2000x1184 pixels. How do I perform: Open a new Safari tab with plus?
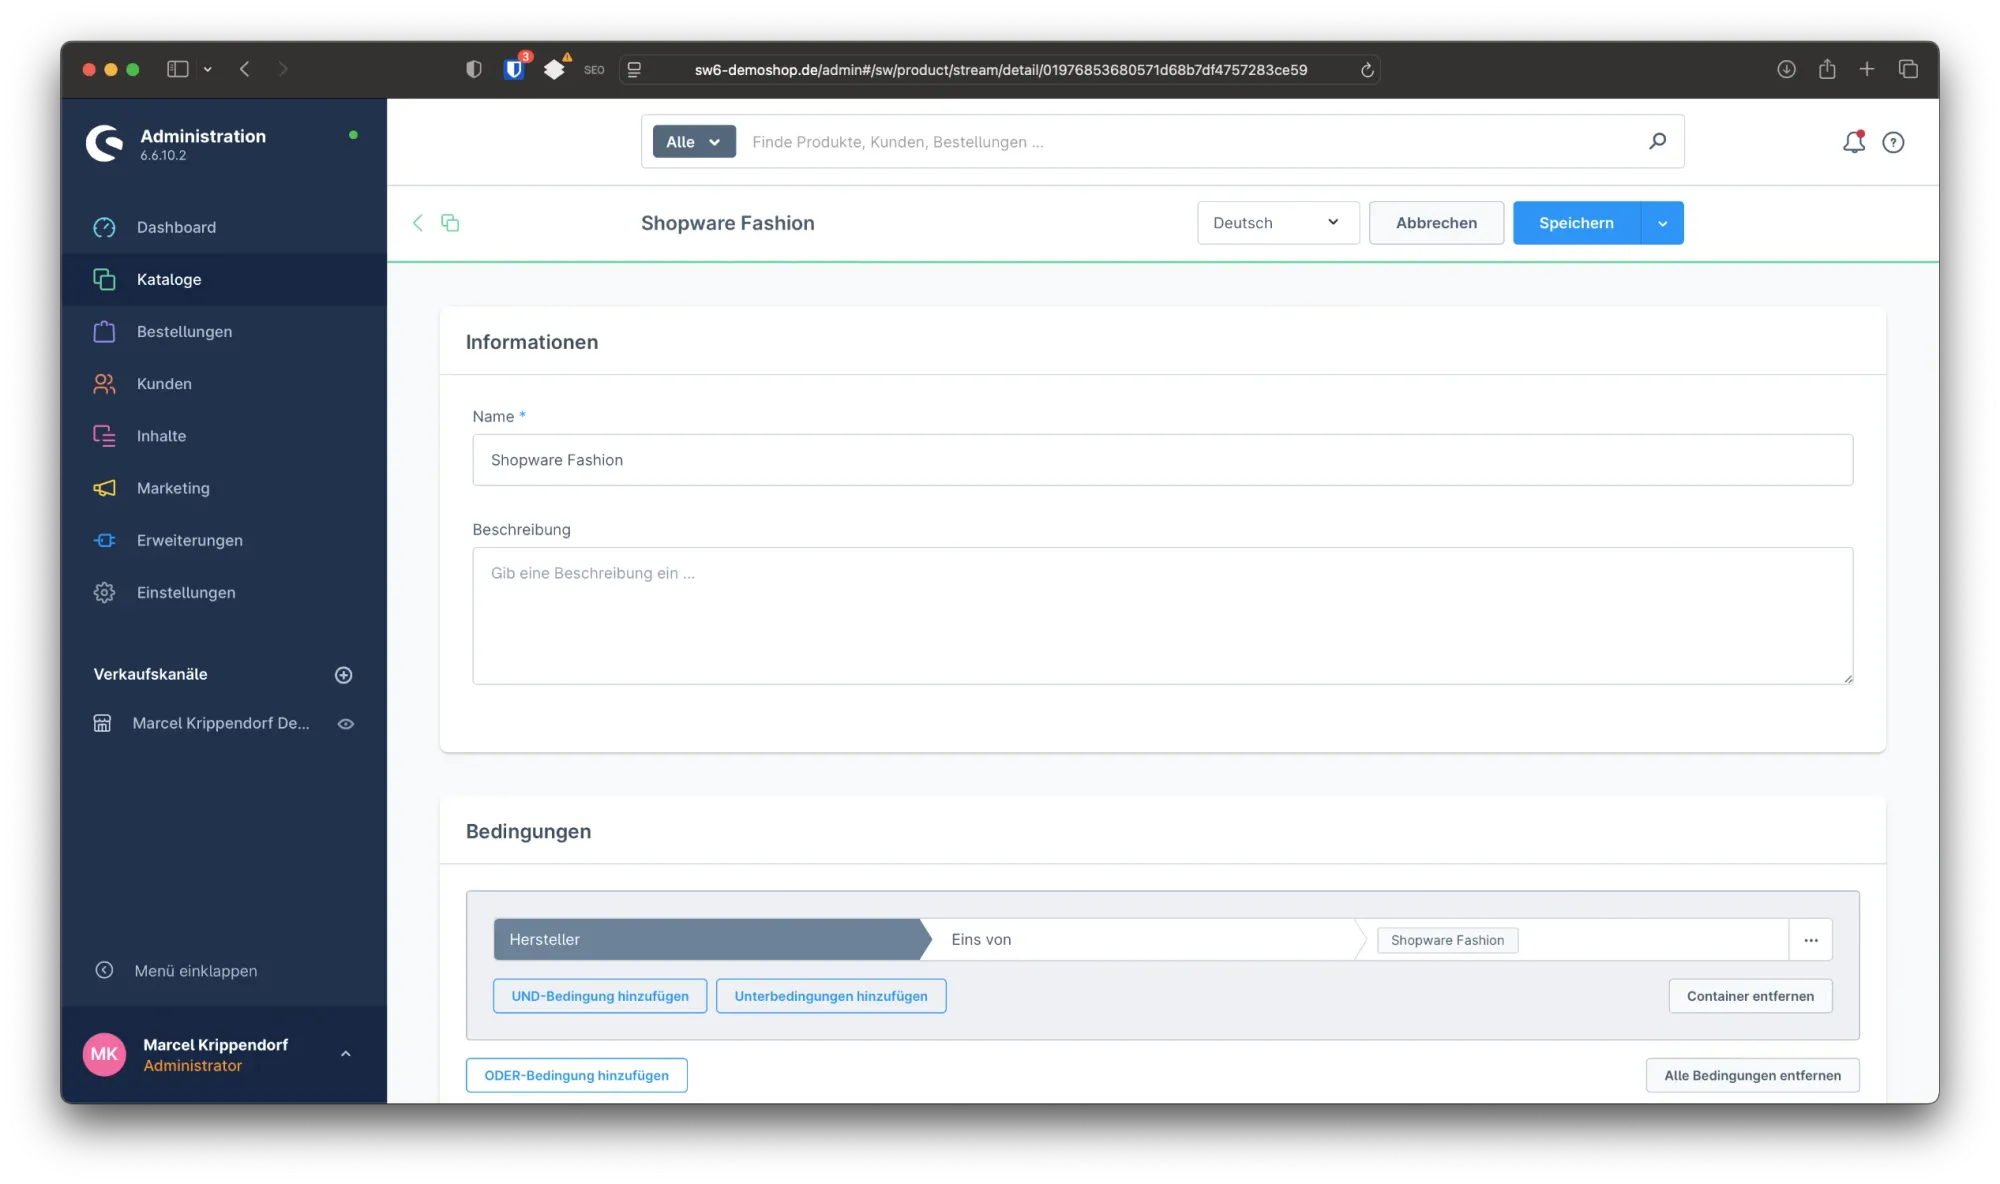[1866, 69]
